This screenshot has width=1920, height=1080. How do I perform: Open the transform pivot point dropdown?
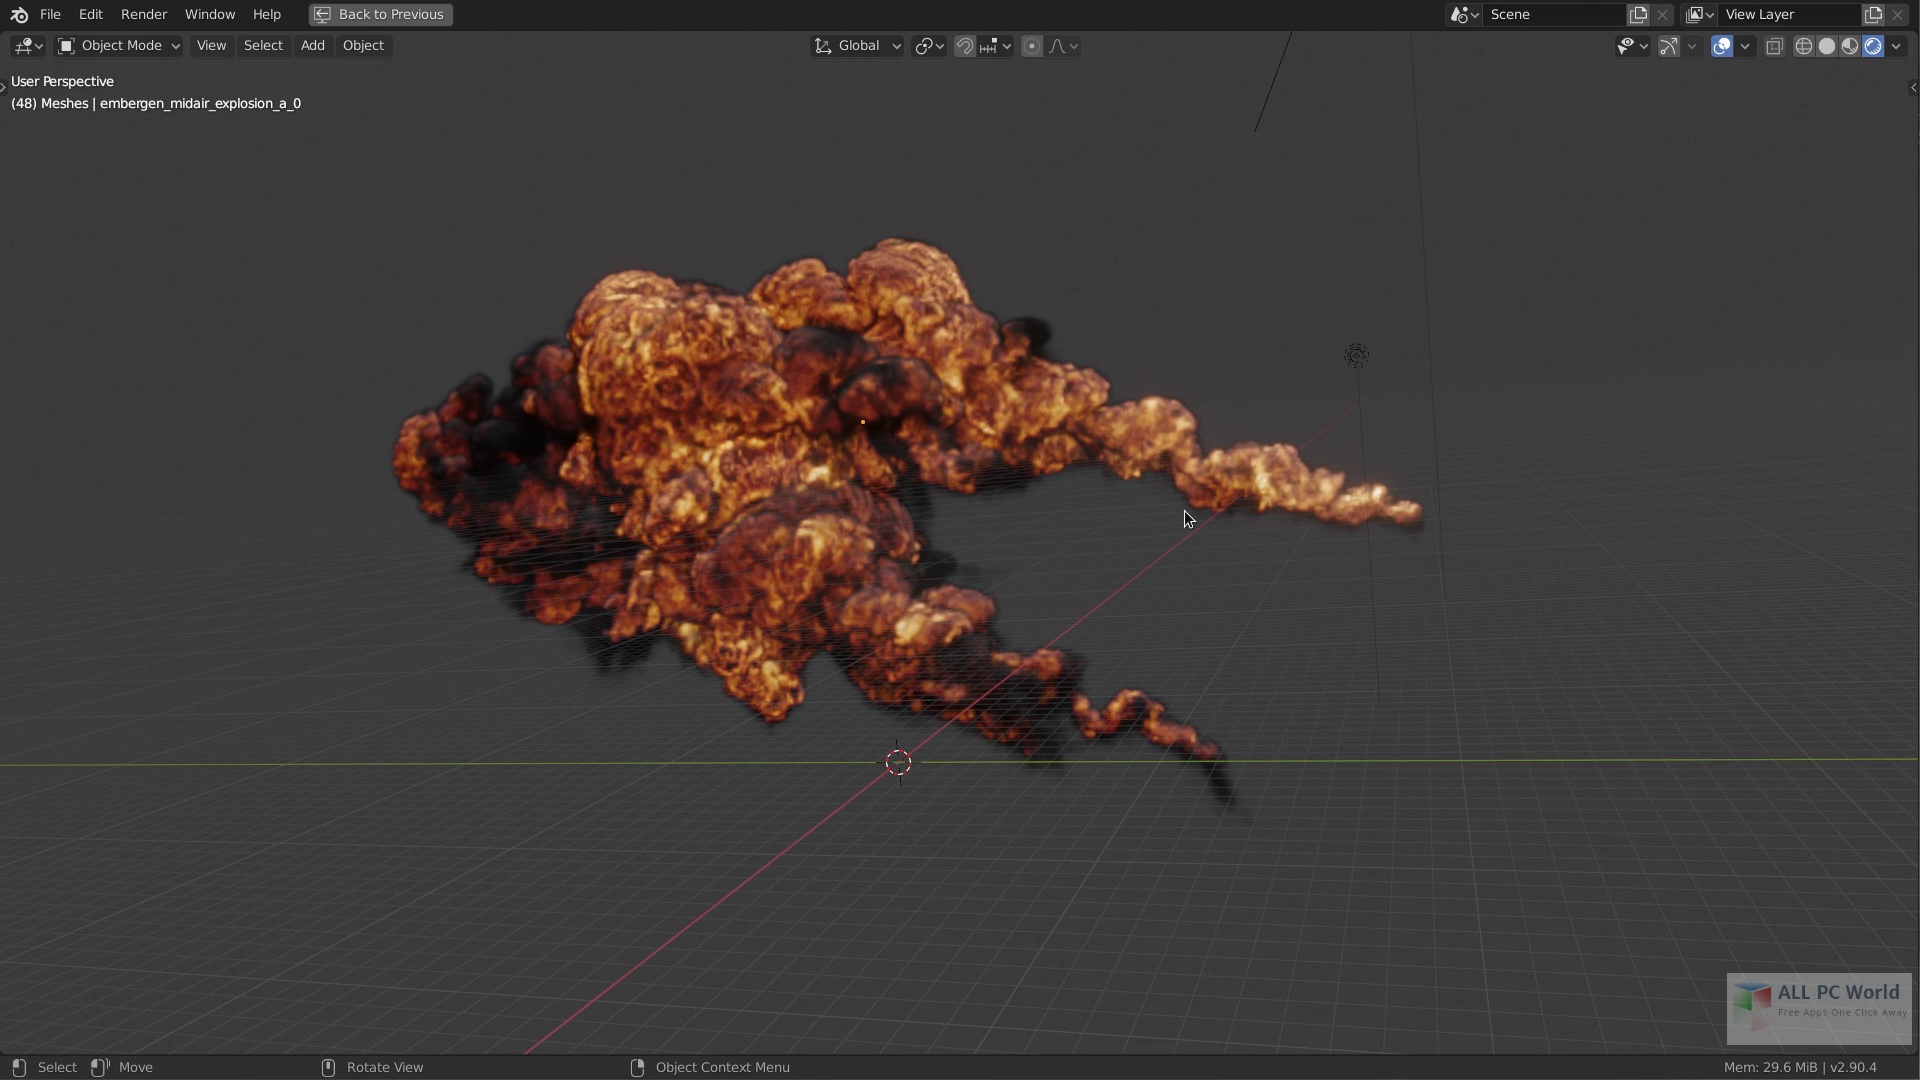click(x=929, y=46)
